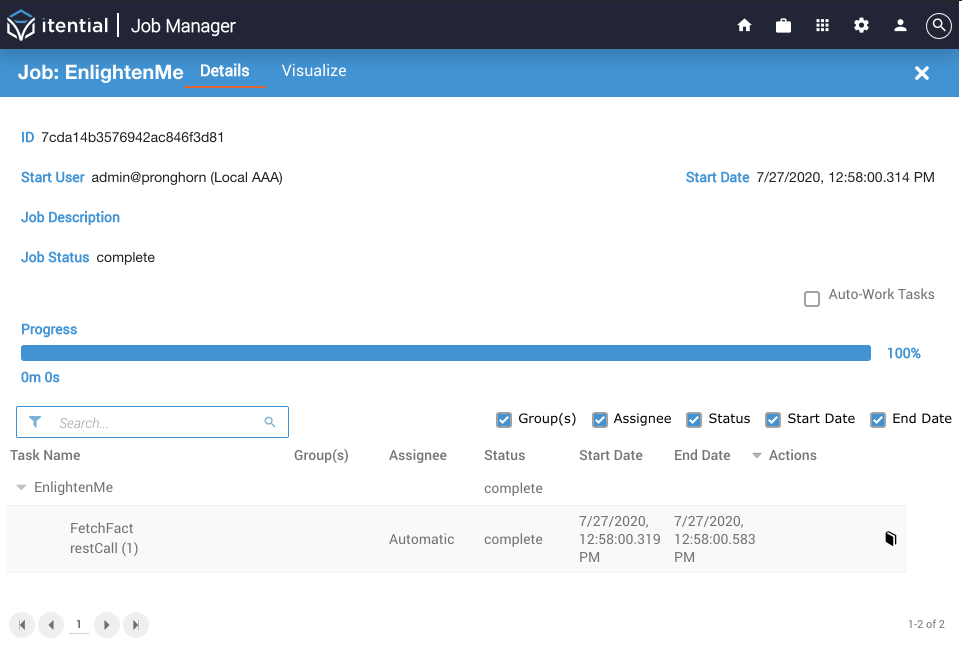This screenshot has width=962, height=648.
Task: Go to next page of tasks
Action: pyautogui.click(x=107, y=625)
